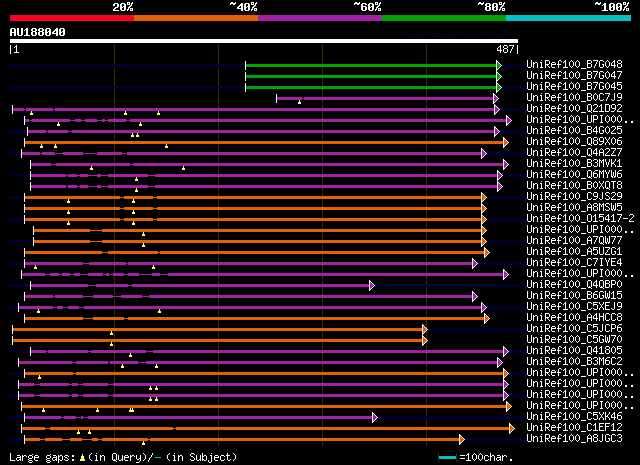Select label UniRef100_C5JCP6
The image size is (640, 465).
coord(574,328)
